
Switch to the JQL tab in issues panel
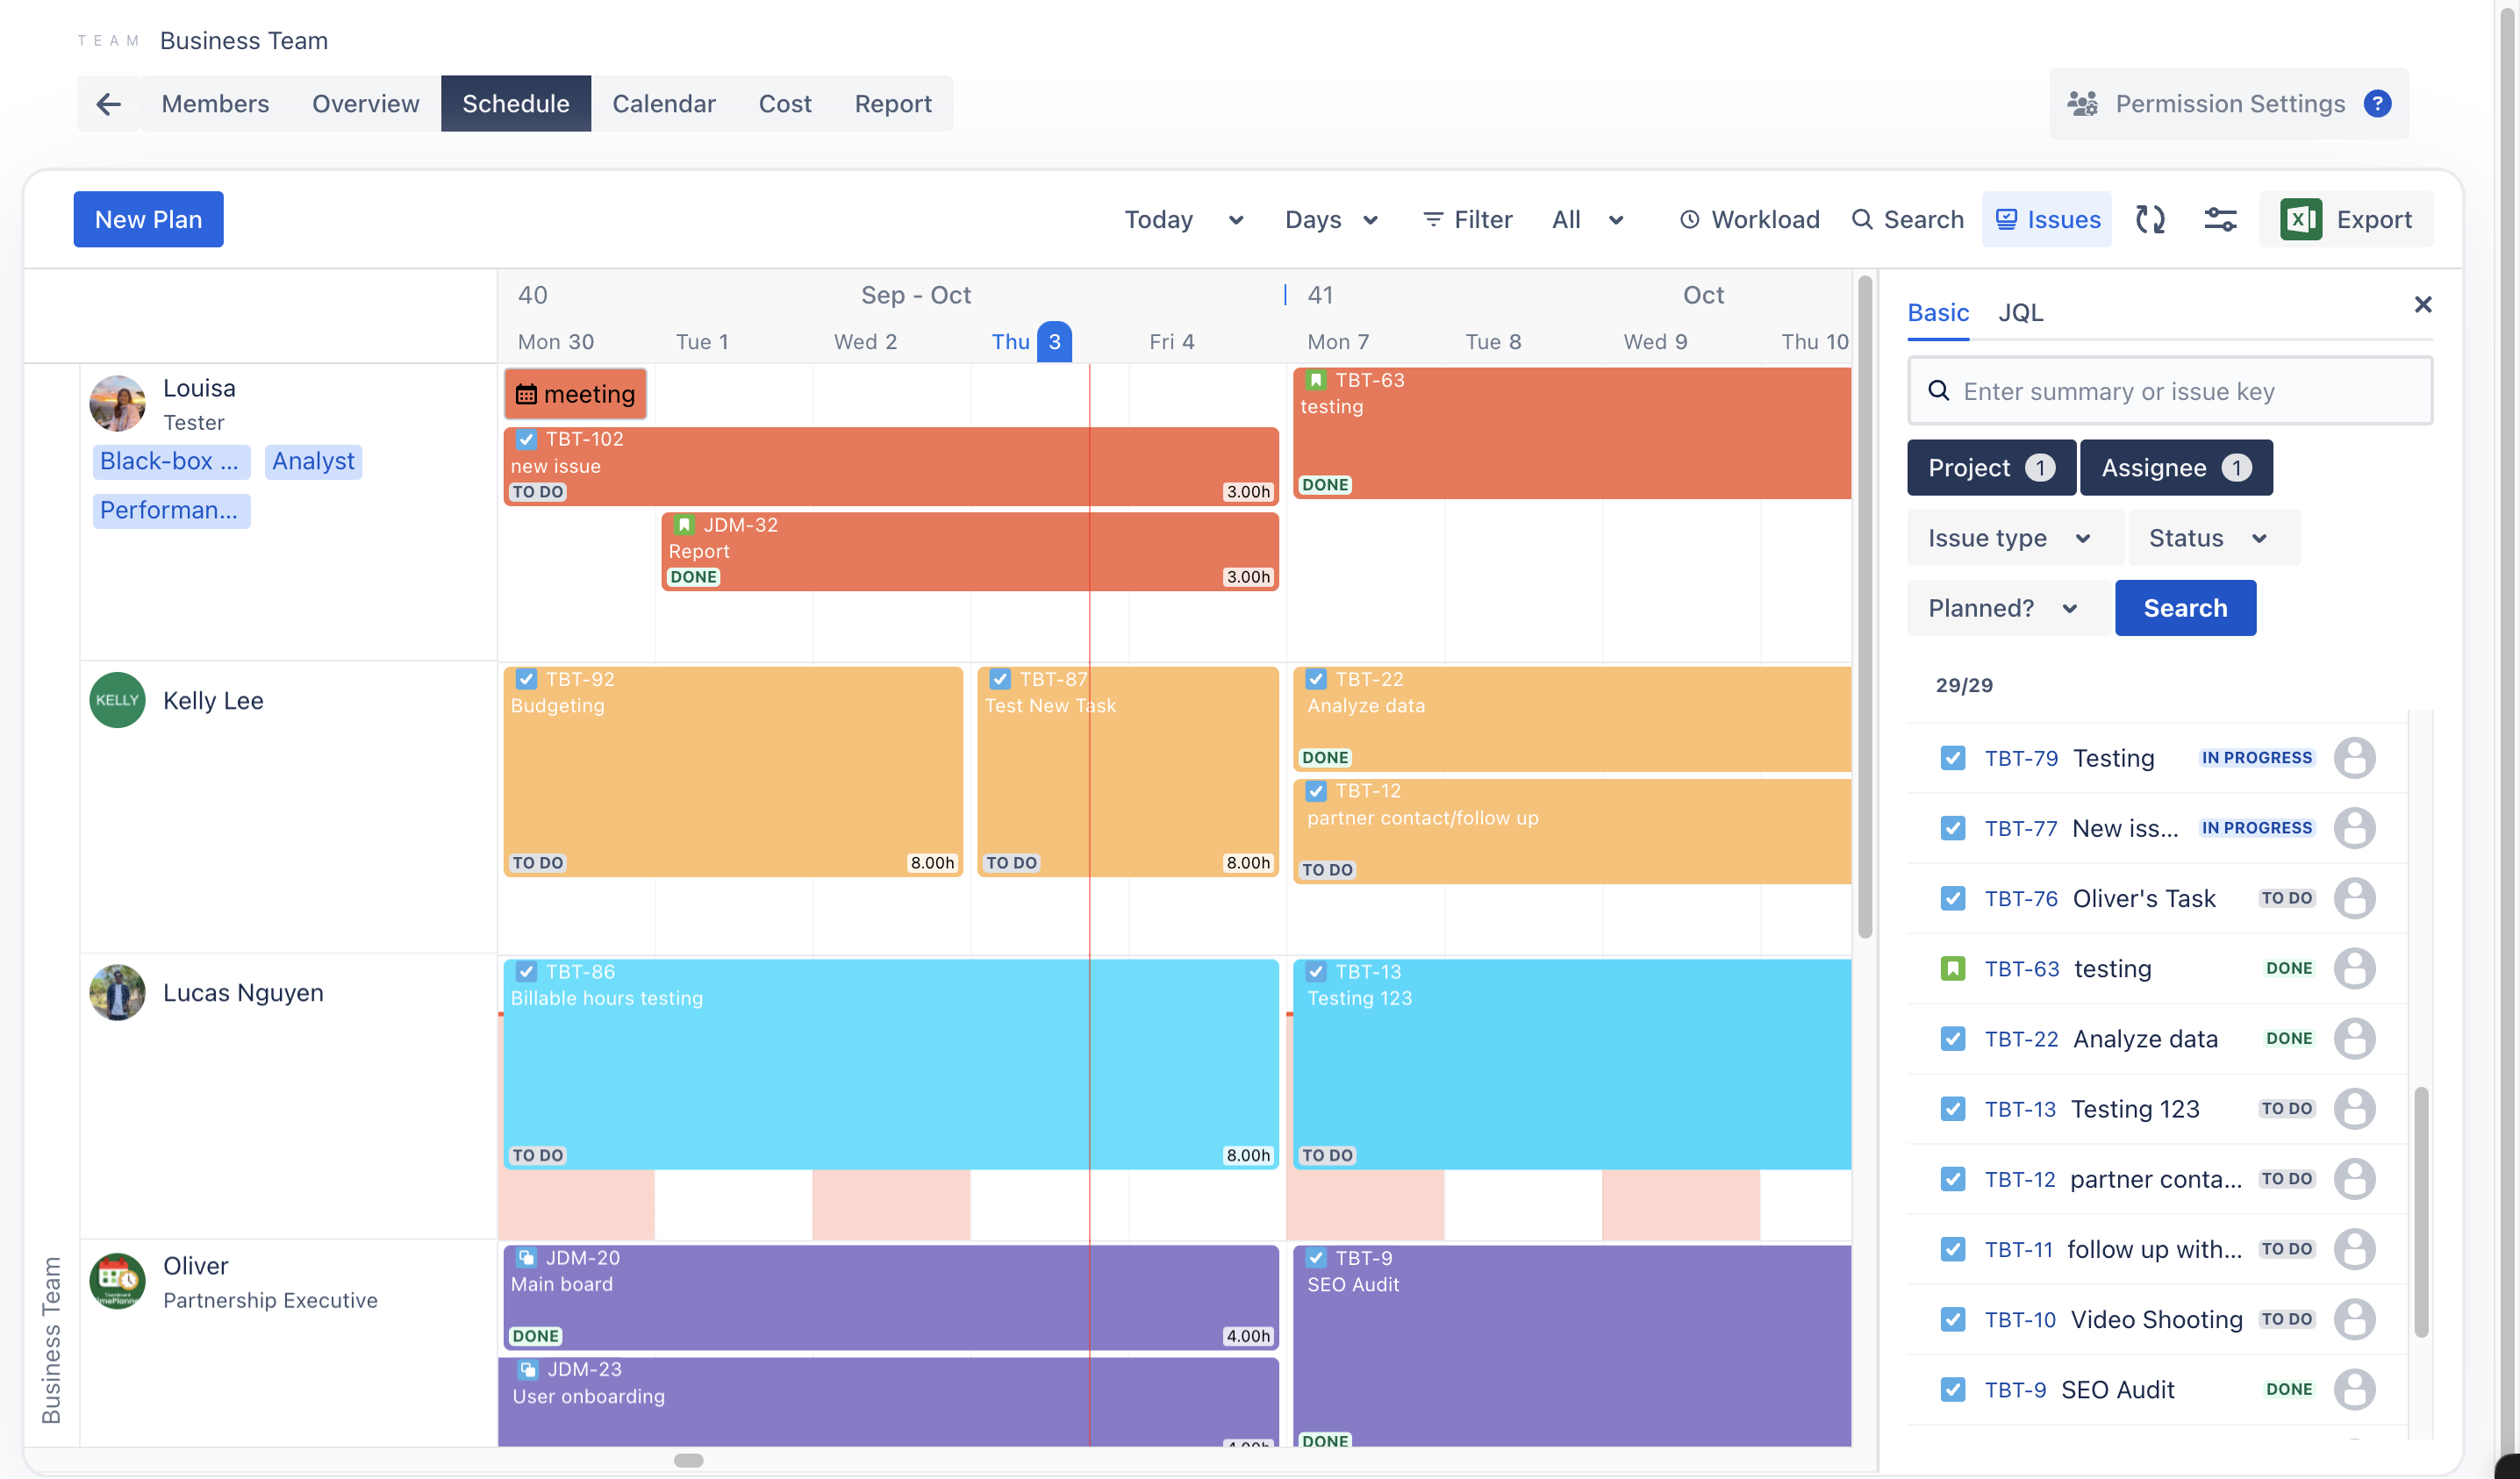(2021, 312)
